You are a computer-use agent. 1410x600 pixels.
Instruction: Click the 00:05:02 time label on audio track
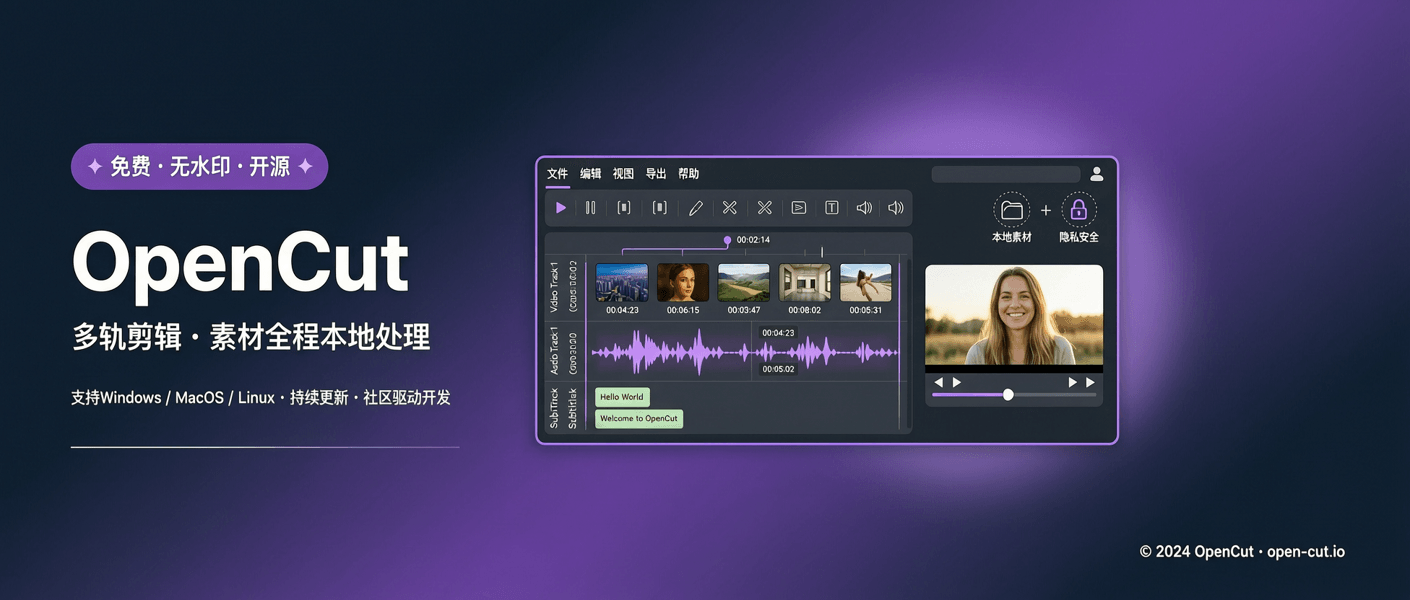pos(778,369)
